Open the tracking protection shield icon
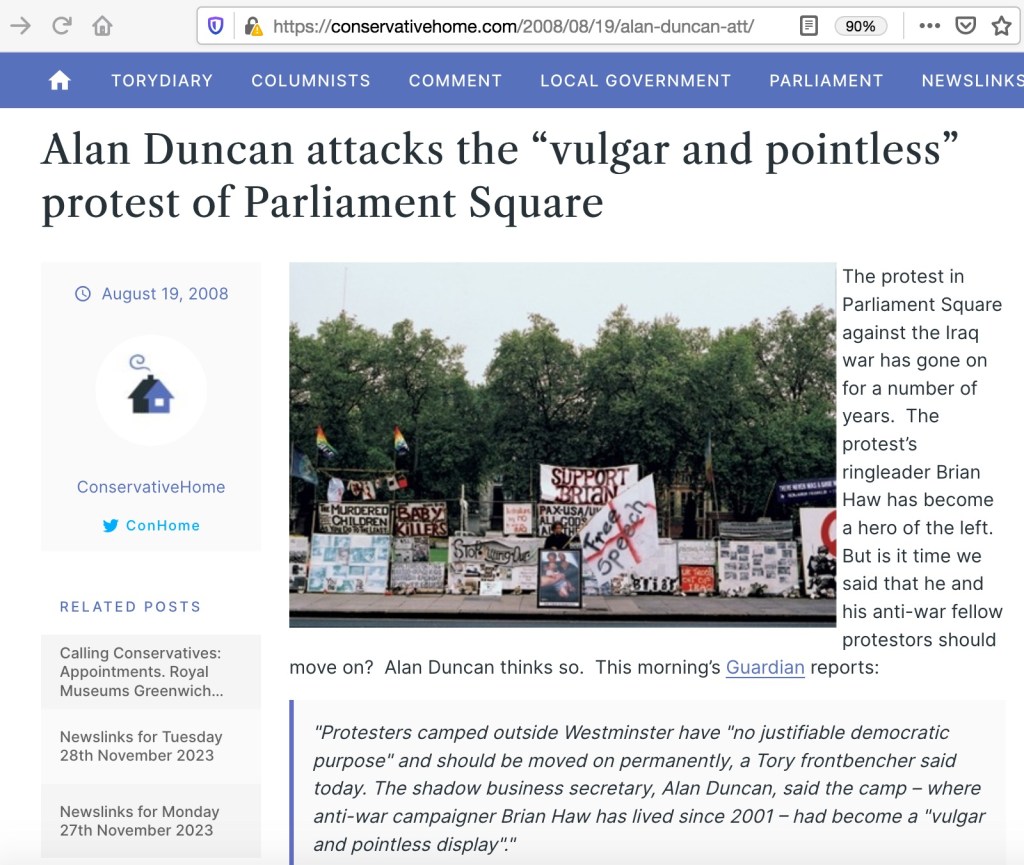This screenshot has width=1024, height=865. click(x=216, y=26)
